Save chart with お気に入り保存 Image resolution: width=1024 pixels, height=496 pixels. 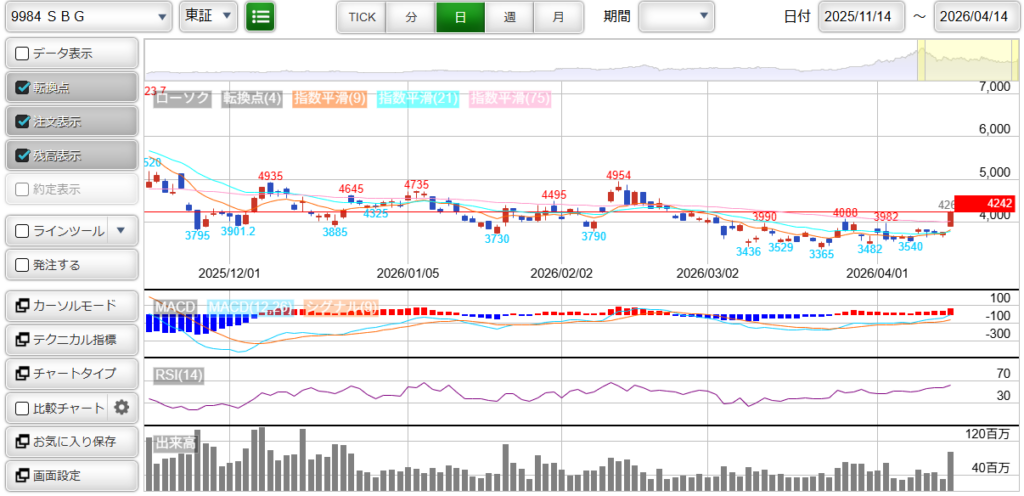point(71,441)
